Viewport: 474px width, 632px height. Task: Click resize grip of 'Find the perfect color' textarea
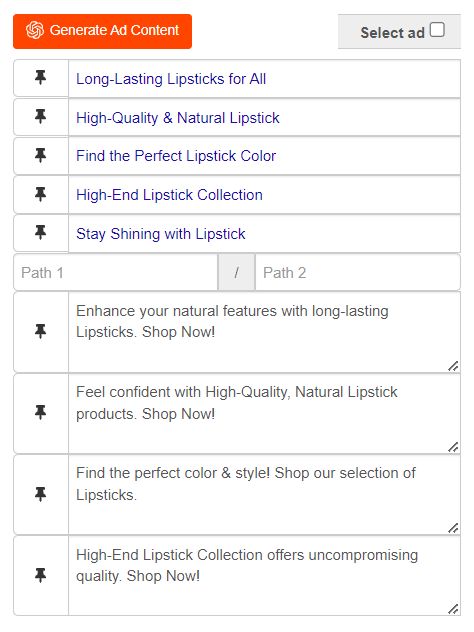click(x=453, y=528)
